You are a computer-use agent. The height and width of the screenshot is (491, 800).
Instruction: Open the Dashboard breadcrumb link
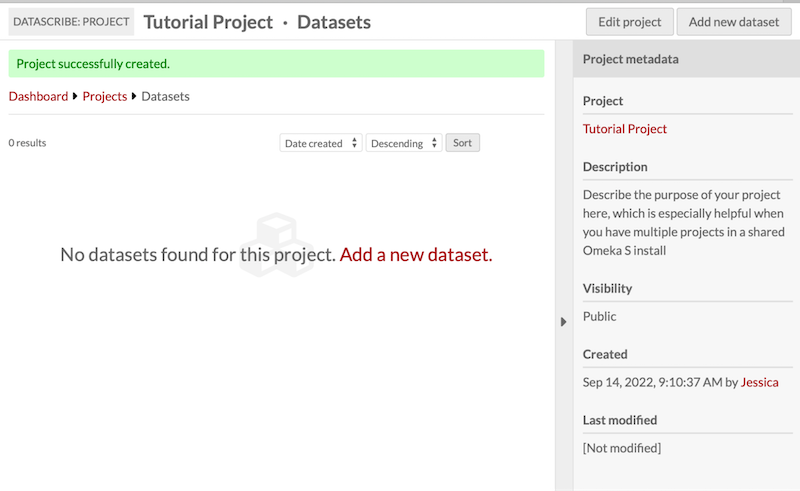[38, 96]
